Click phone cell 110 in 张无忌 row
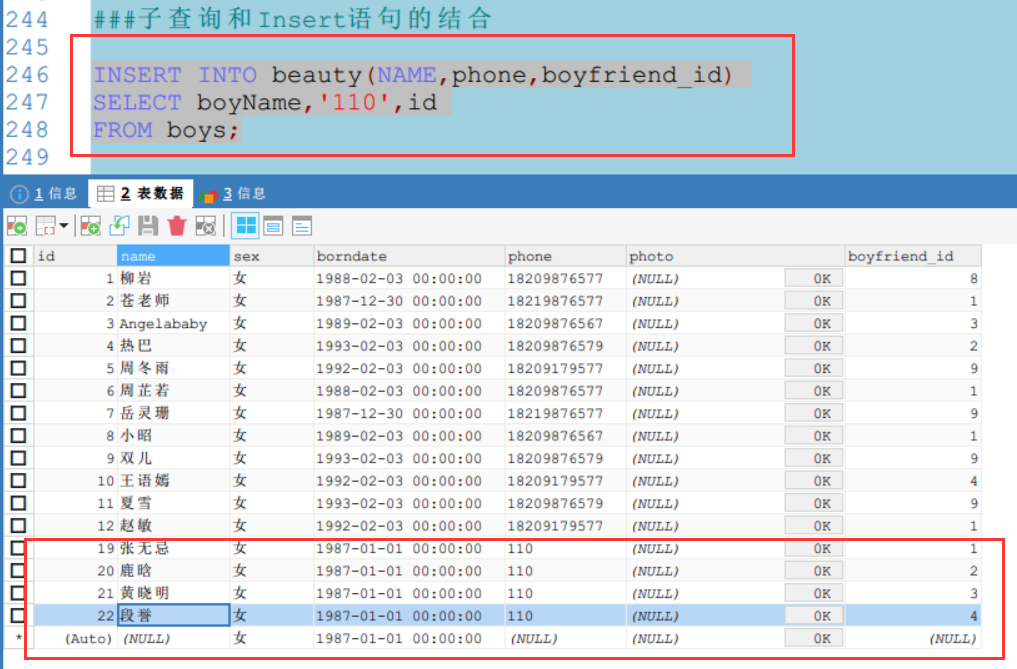1017x669 pixels. coord(565,548)
